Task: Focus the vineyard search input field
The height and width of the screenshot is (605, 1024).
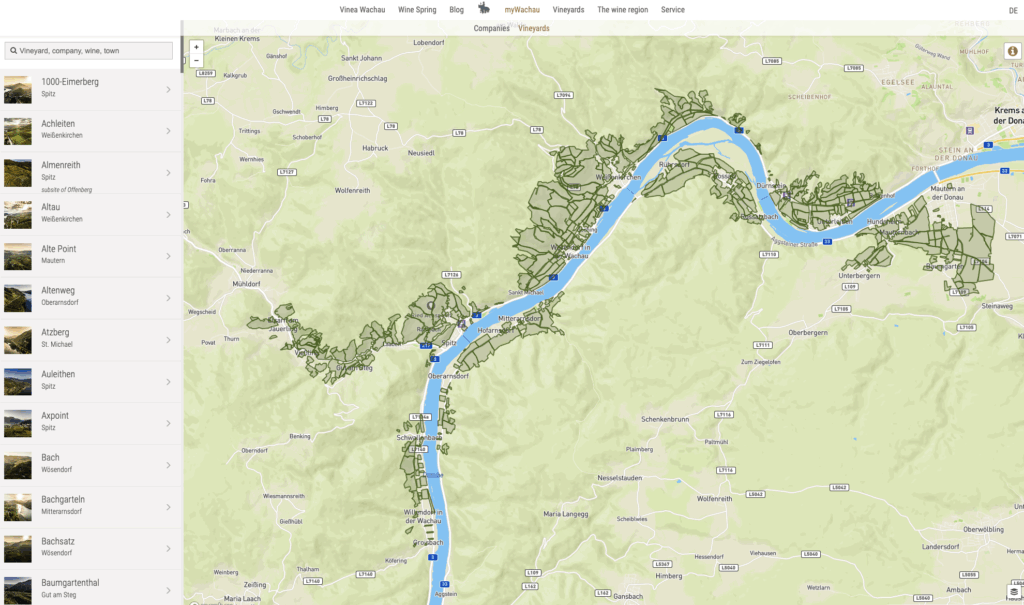Action: click(x=89, y=50)
